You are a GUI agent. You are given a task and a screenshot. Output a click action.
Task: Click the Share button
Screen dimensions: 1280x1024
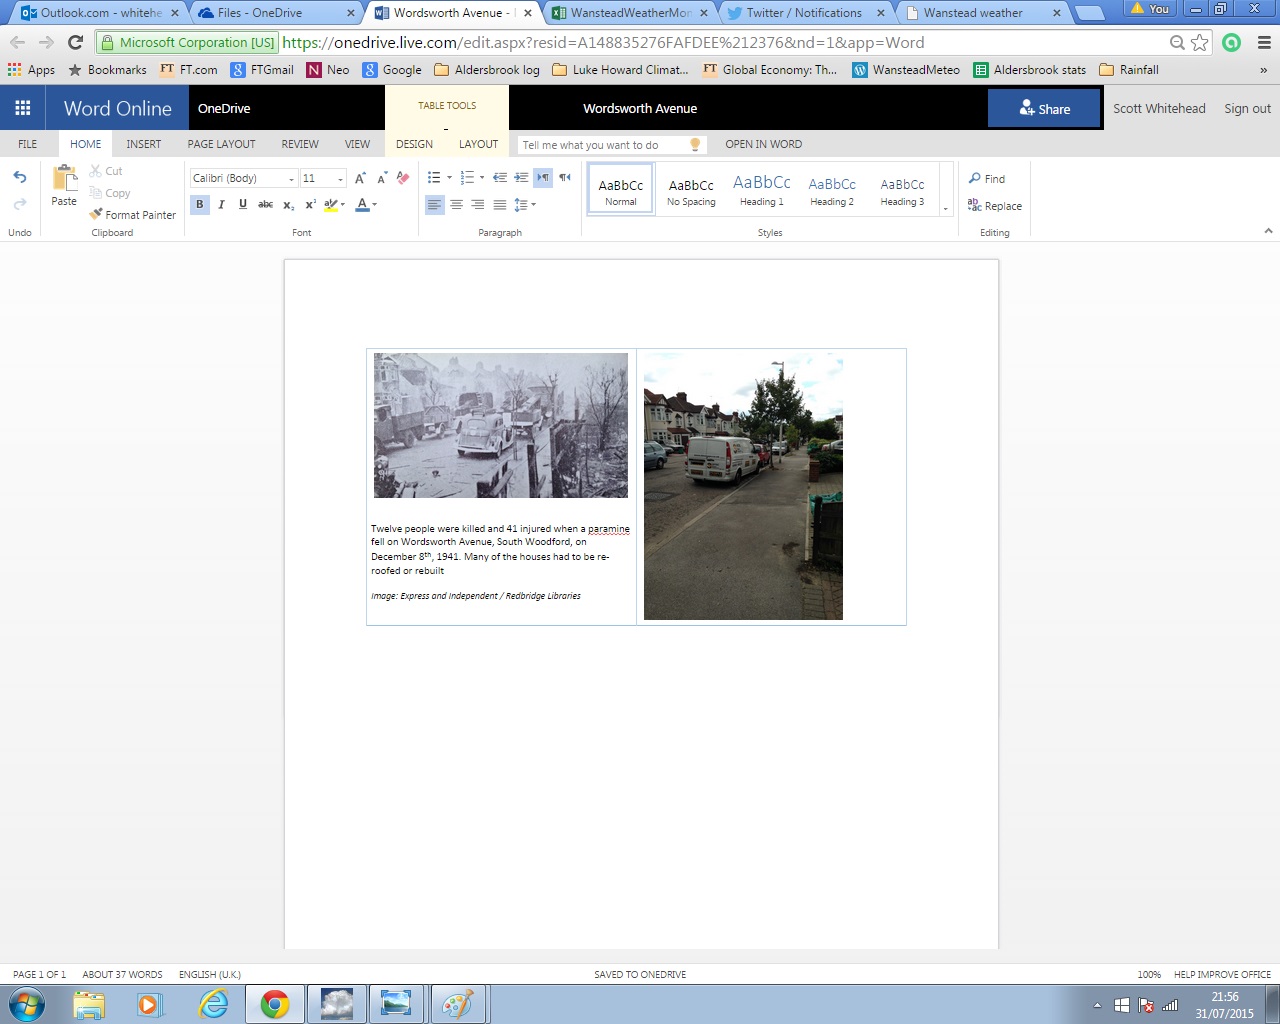pos(1044,108)
